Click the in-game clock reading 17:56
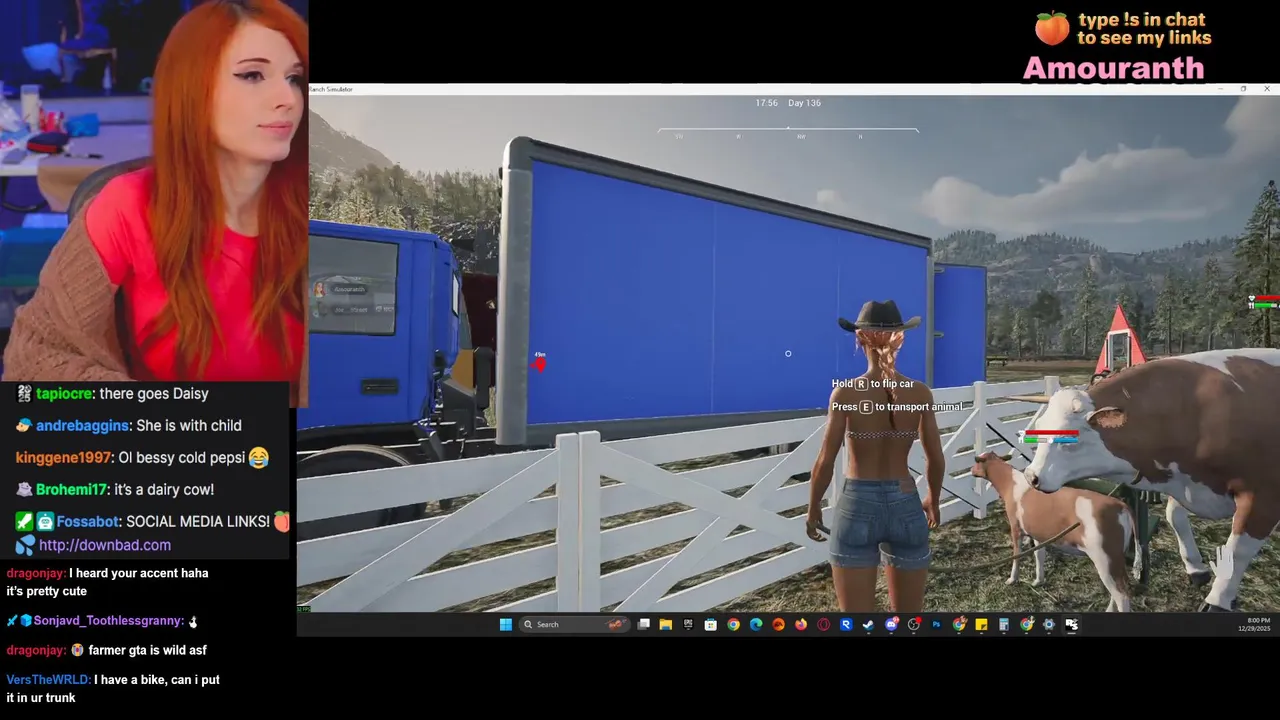This screenshot has height=720, width=1280. [767, 103]
